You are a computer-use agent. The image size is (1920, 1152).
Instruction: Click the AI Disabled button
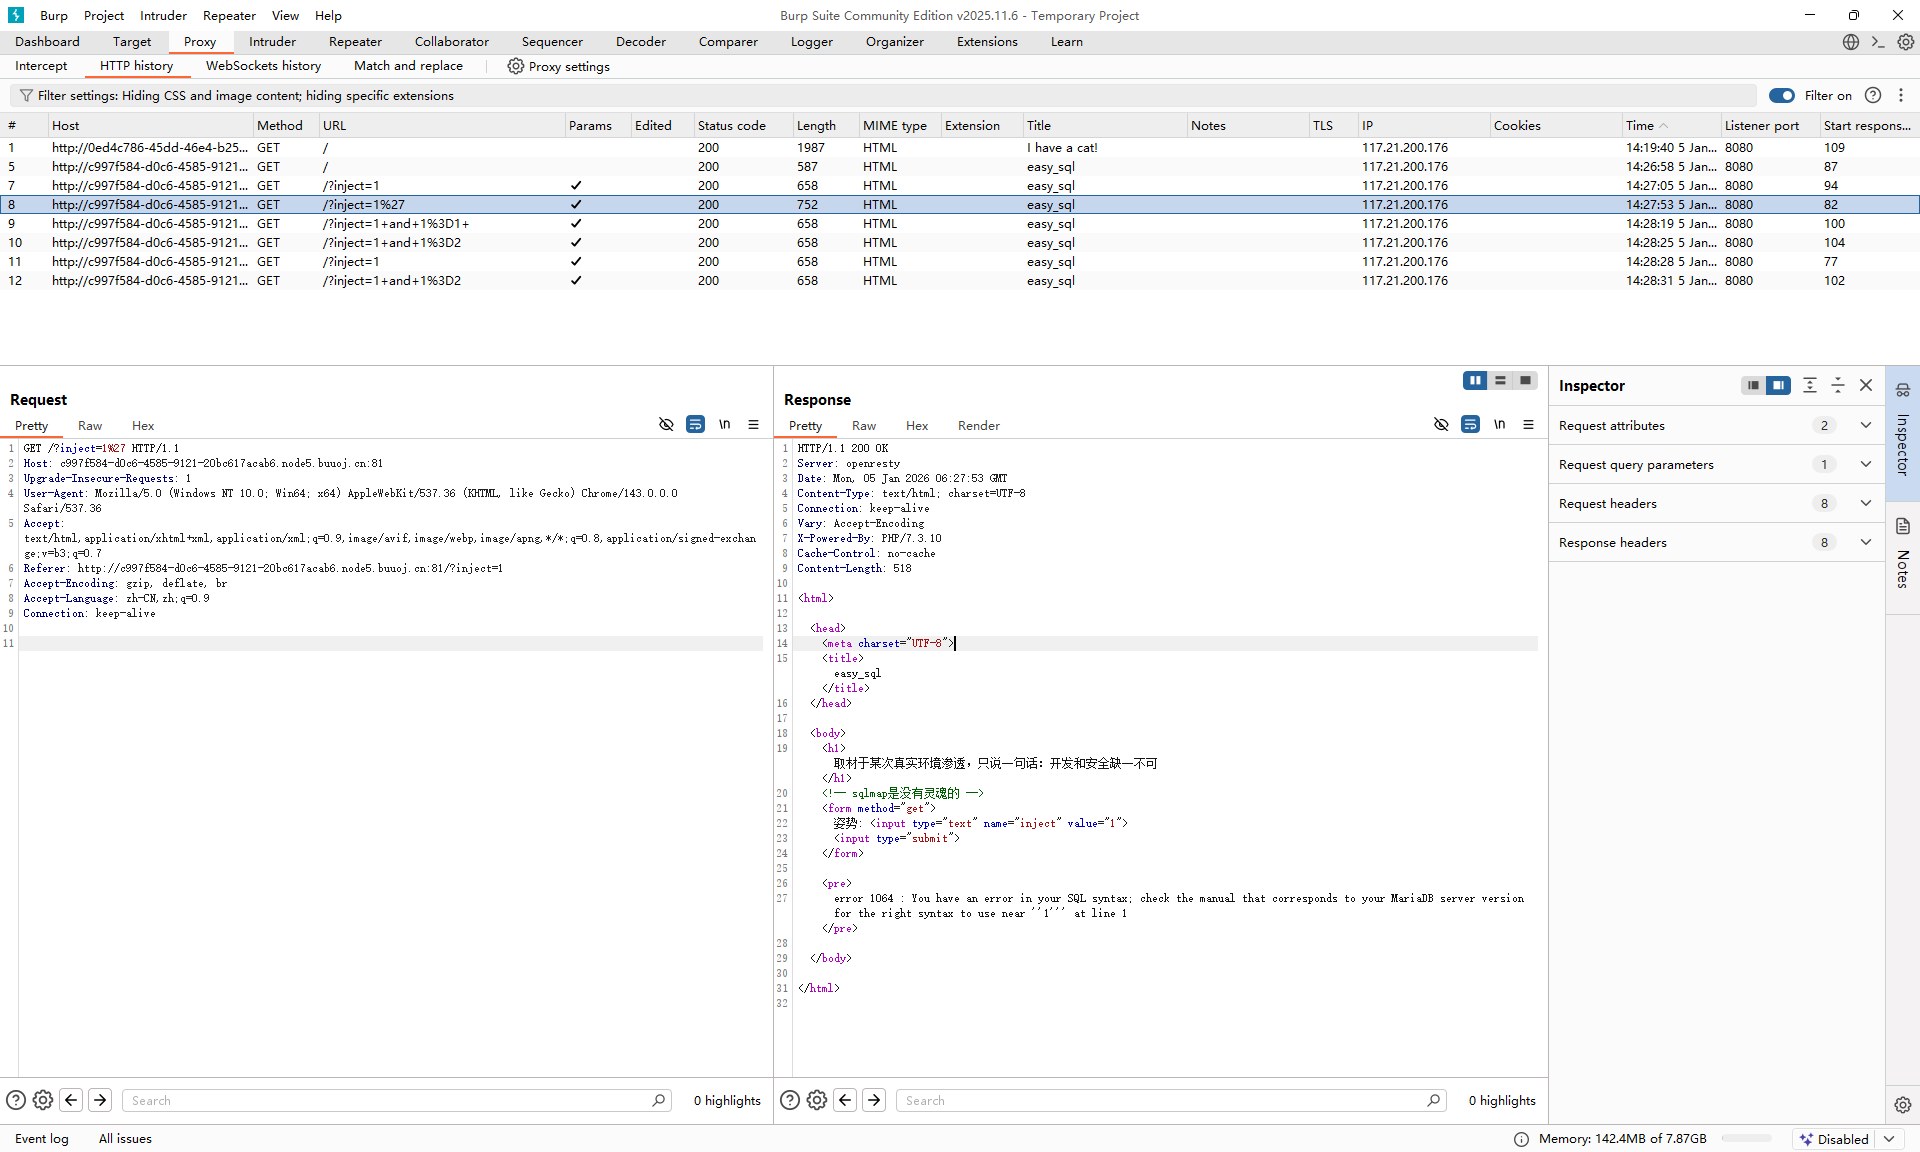pos(1835,1139)
